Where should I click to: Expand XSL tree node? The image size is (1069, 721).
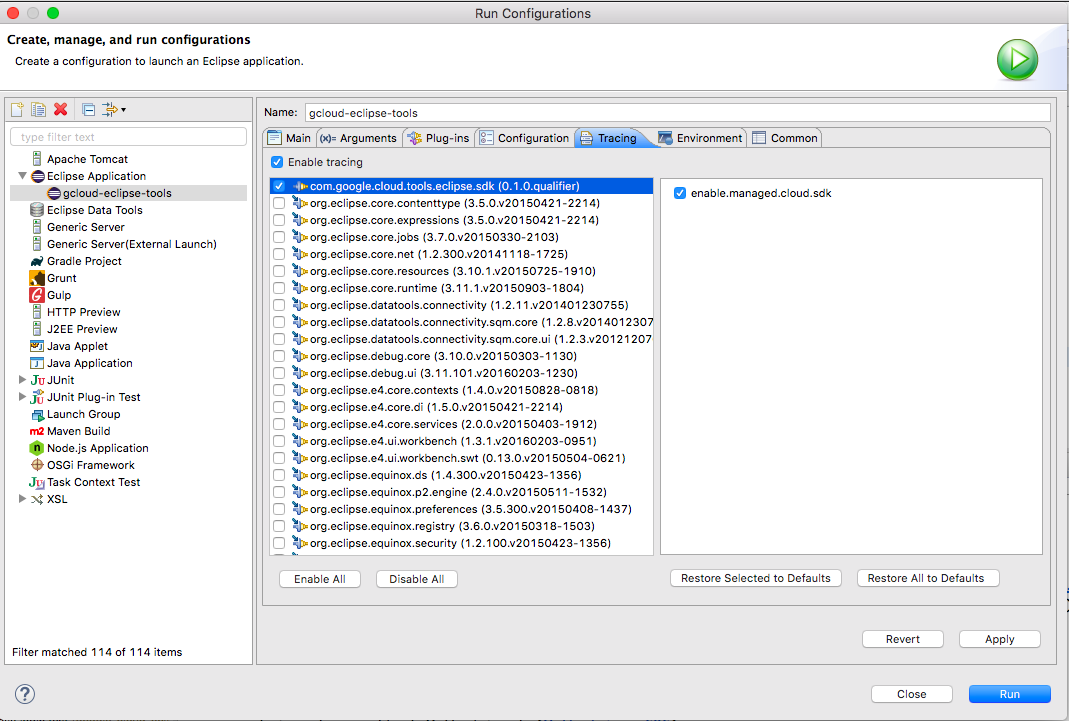[22, 499]
